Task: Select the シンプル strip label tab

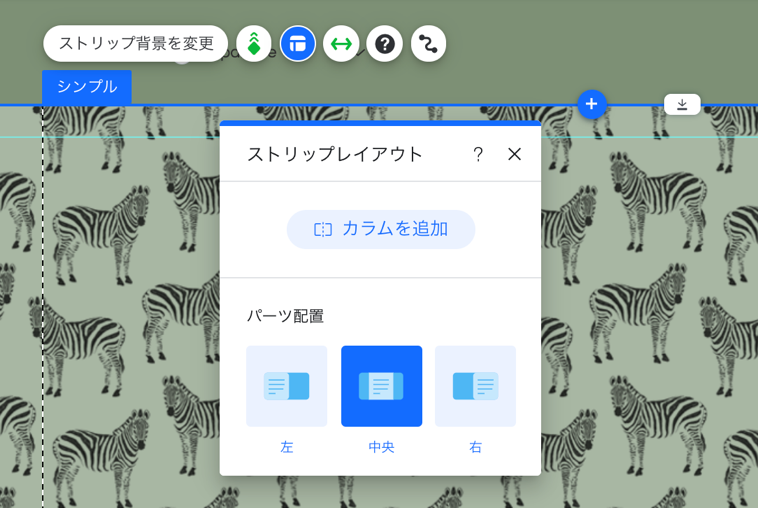Action: point(87,87)
